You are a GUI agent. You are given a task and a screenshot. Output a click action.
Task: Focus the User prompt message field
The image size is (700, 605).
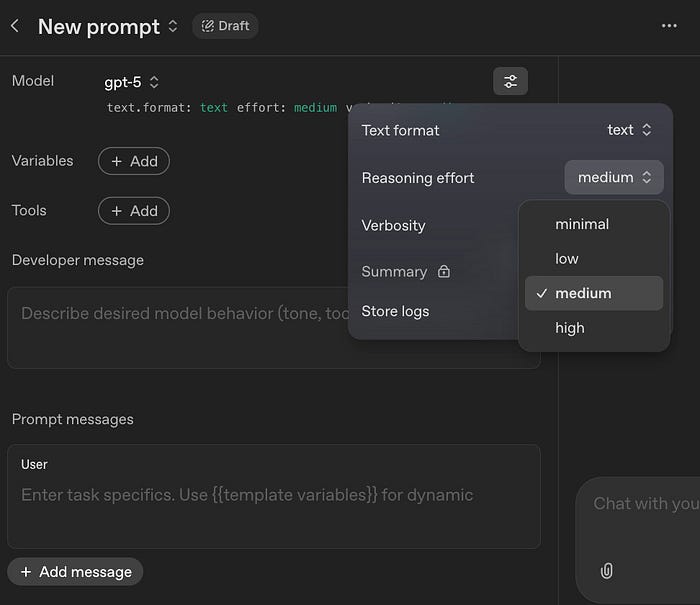tap(274, 497)
